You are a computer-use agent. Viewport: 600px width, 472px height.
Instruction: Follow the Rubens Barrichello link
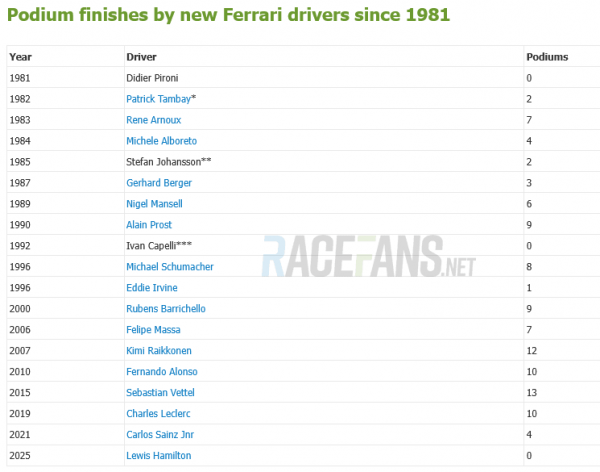168,309
